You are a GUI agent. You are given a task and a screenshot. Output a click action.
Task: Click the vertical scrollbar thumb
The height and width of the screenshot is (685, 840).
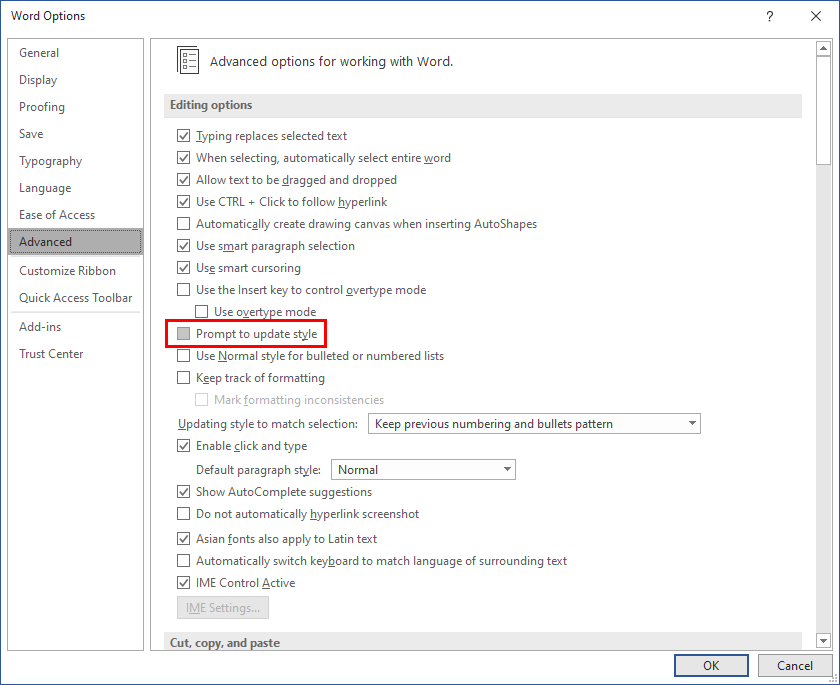(823, 111)
